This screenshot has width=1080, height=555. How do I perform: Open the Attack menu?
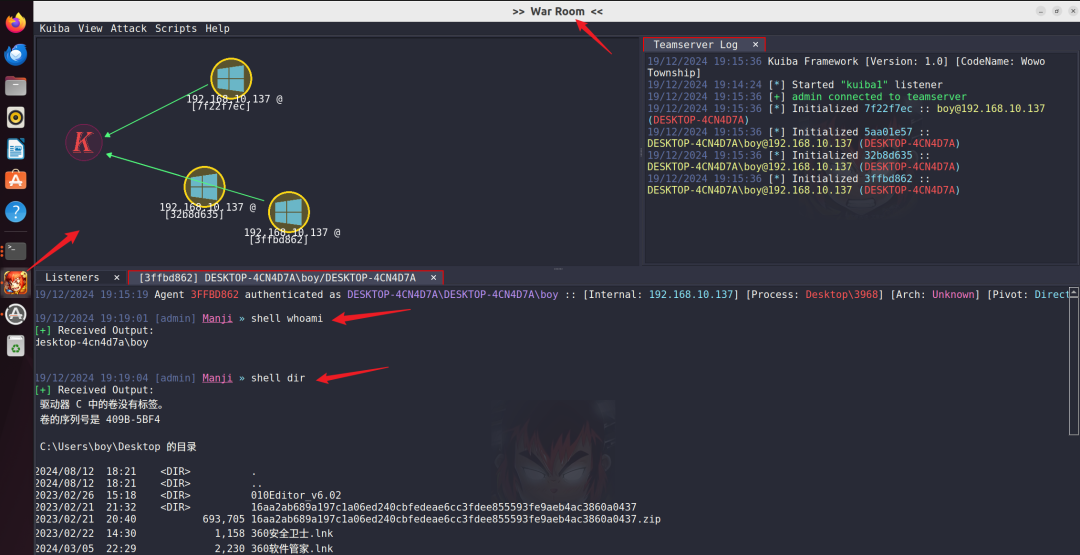[x=129, y=28]
